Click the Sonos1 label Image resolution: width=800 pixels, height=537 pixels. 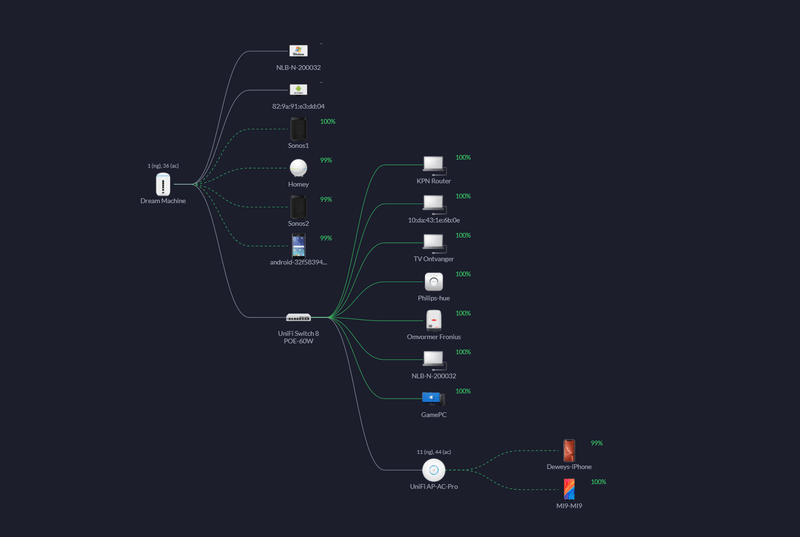pos(298,145)
